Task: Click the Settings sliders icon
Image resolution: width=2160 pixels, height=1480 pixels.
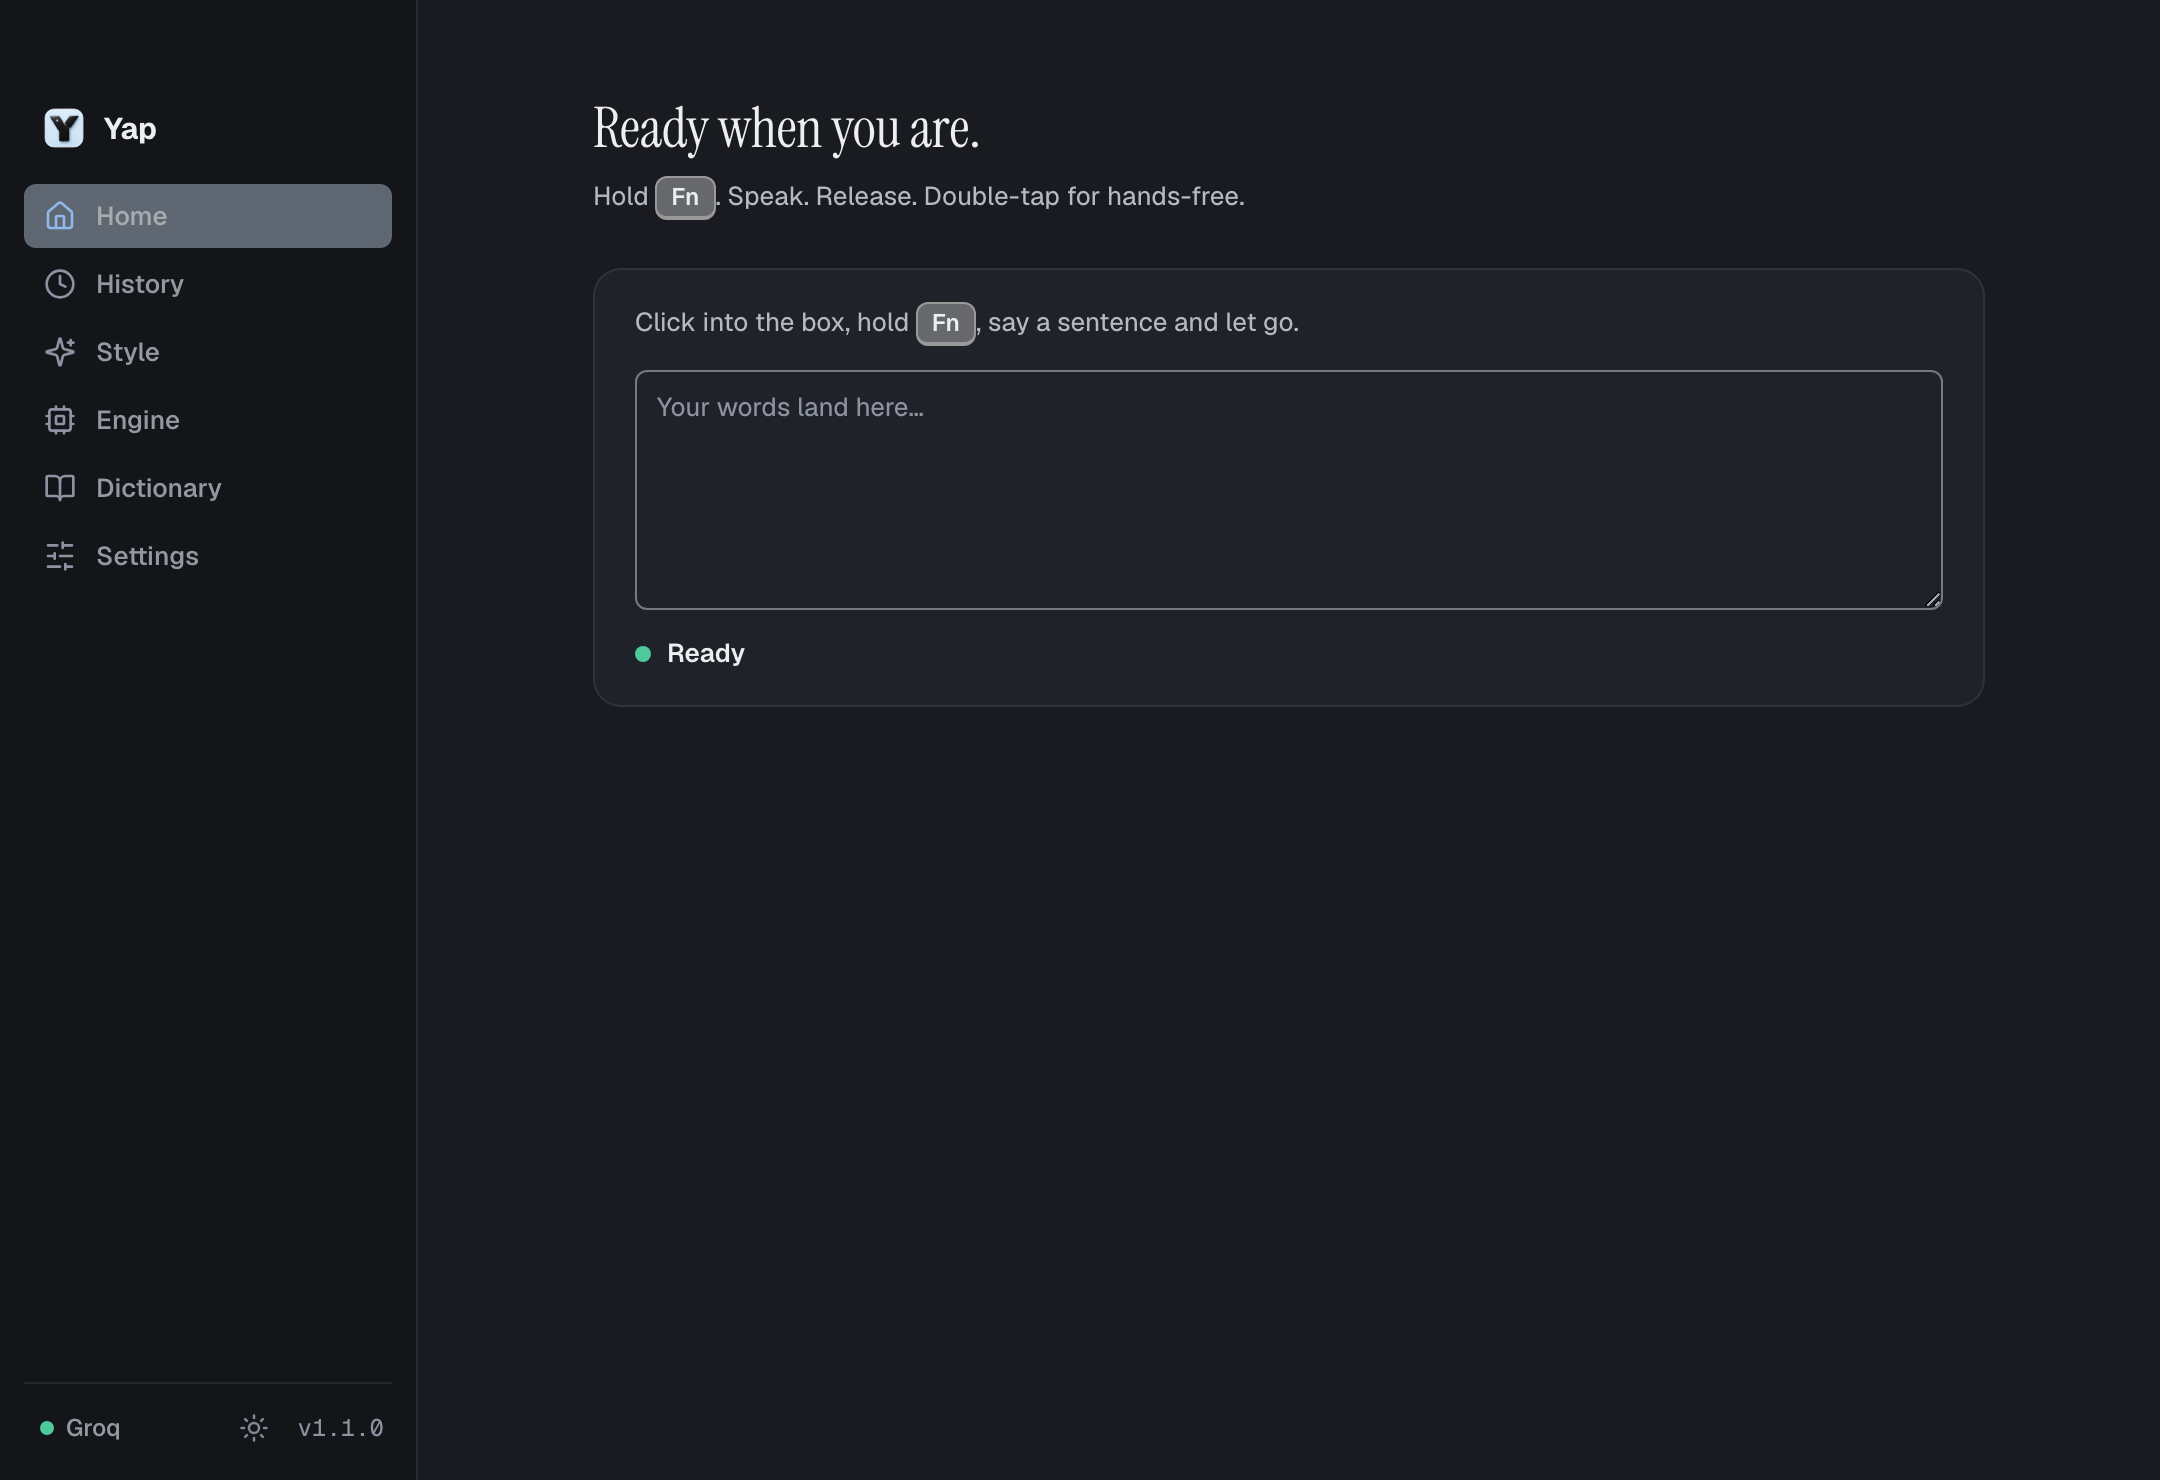Action: pos(60,556)
